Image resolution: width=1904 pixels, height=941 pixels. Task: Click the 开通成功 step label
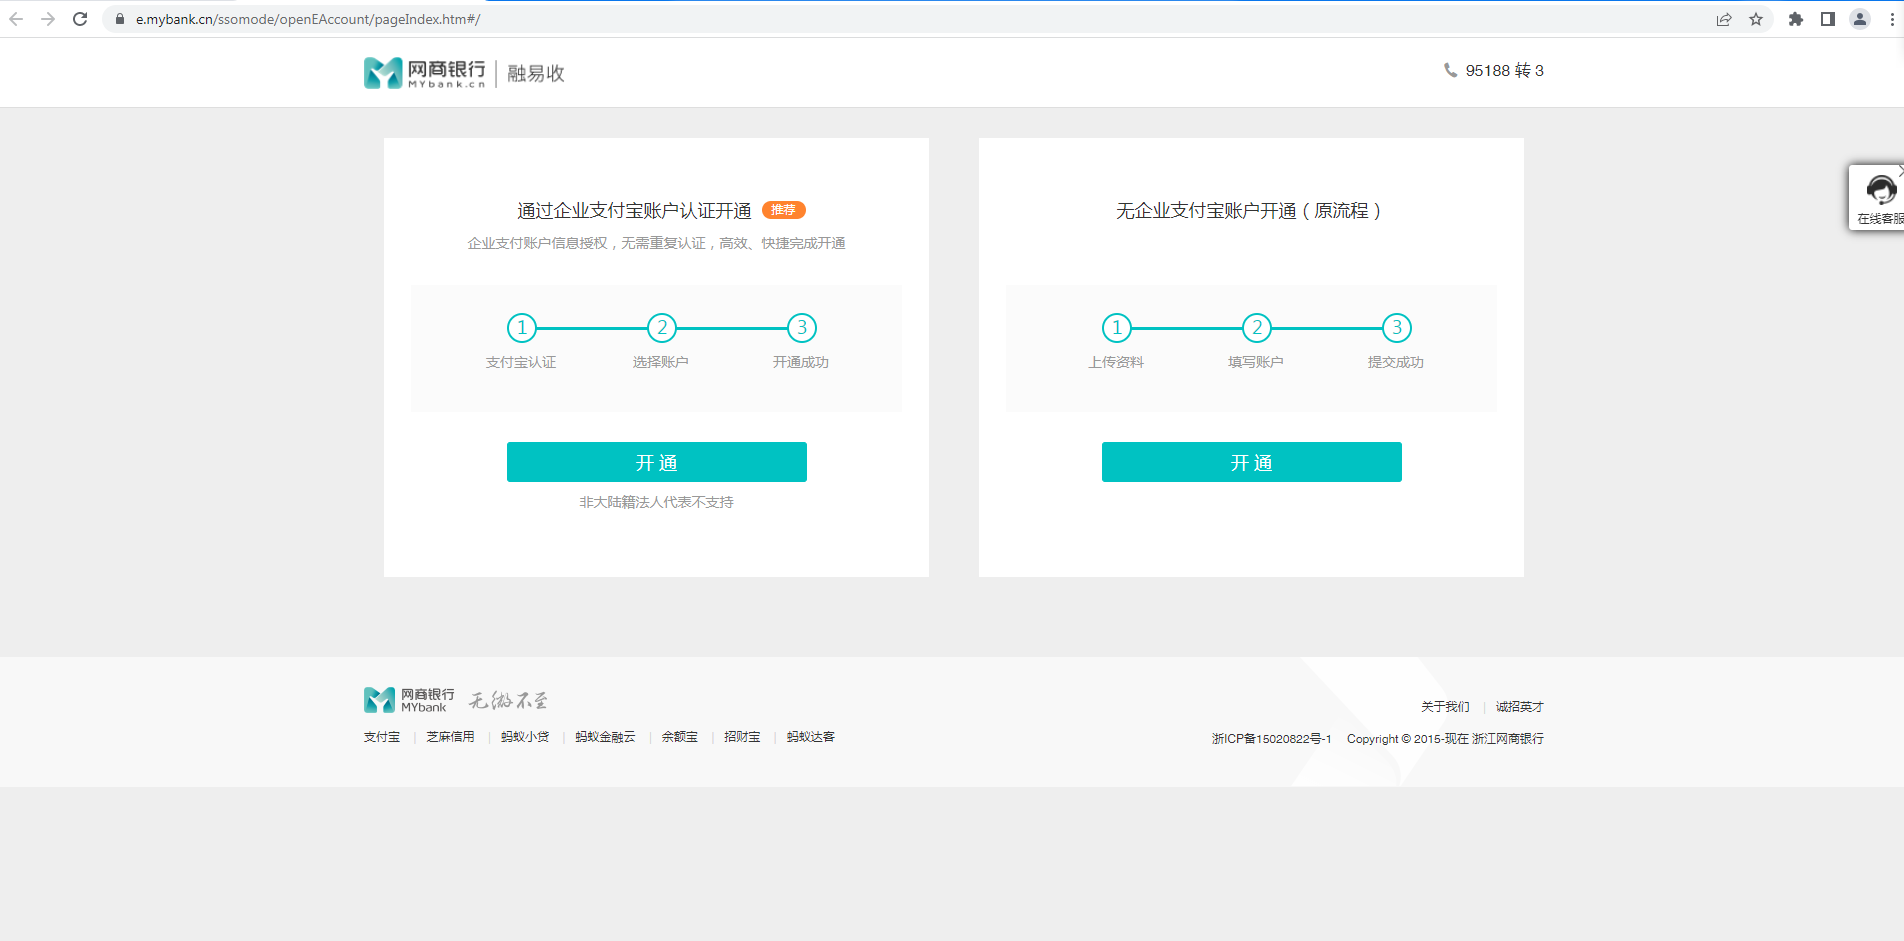[801, 362]
